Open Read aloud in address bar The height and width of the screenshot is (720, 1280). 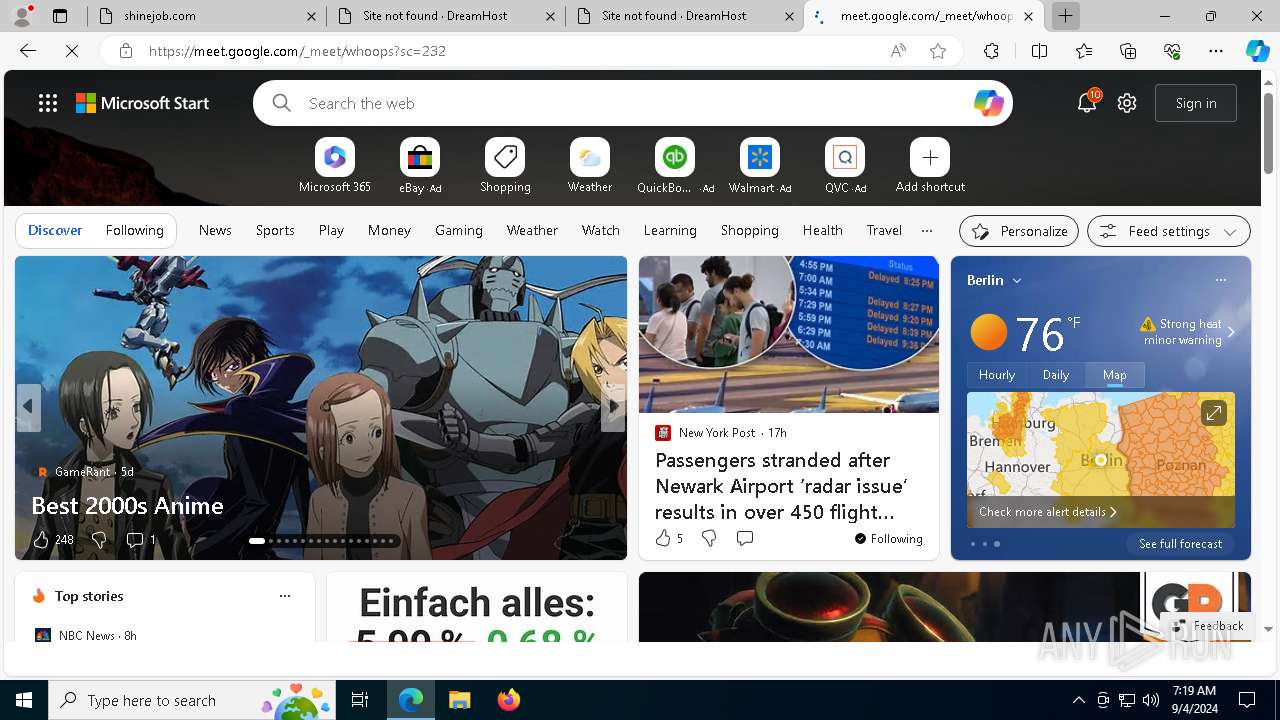tap(898, 51)
